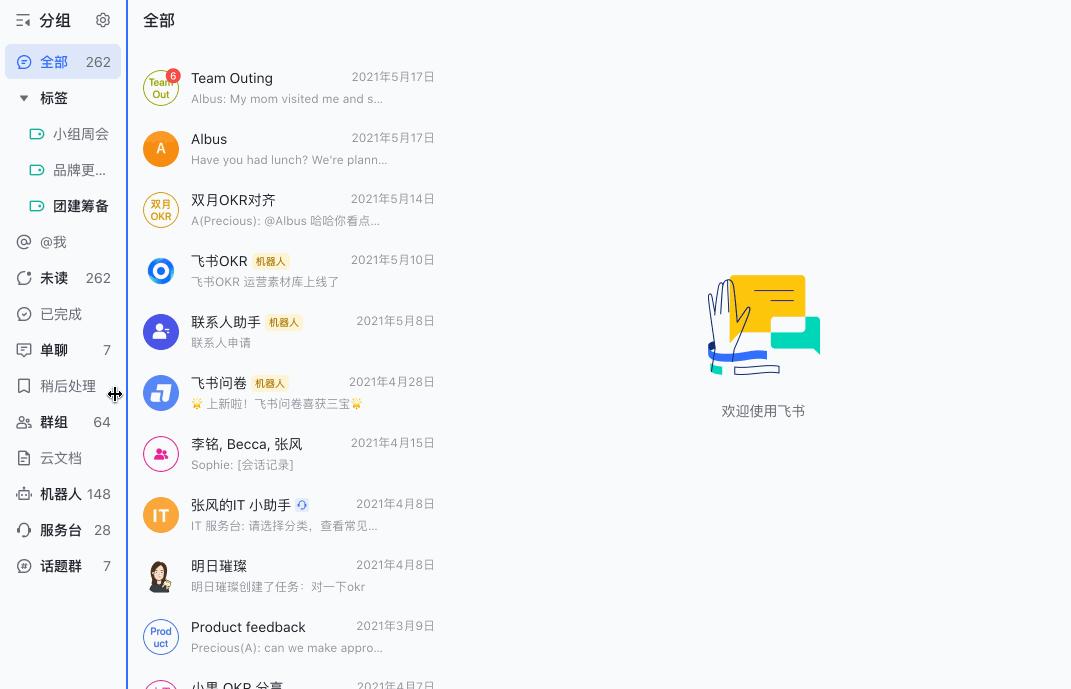Click the 机器人 robot icon
This screenshot has width=1071, height=689.
click(24, 494)
